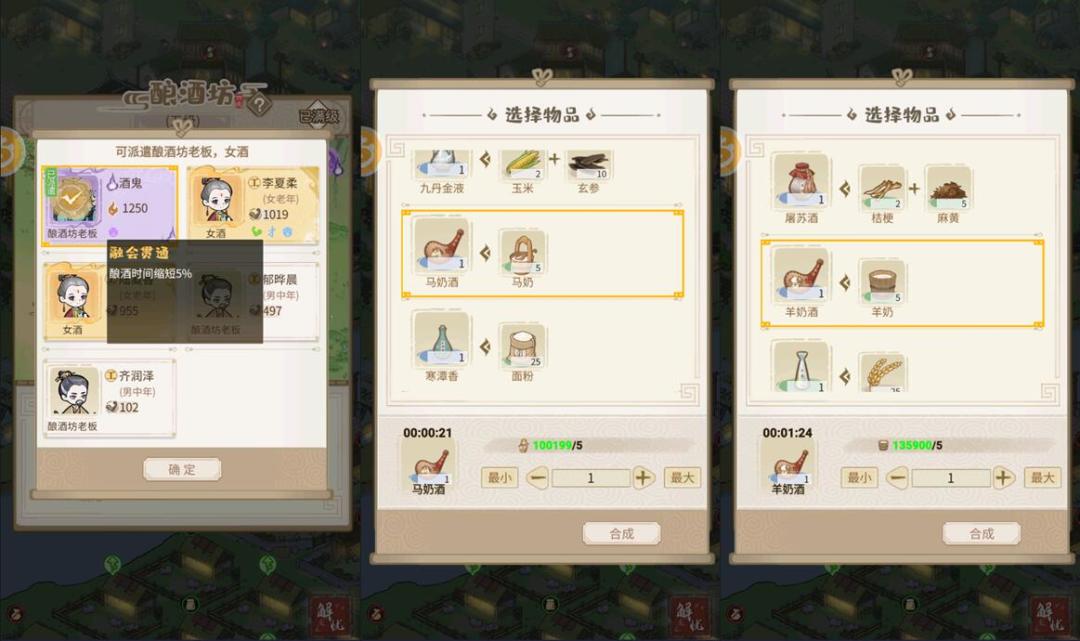Click the 九丹金液 wine icon
This screenshot has width=1080, height=641.
[442, 165]
